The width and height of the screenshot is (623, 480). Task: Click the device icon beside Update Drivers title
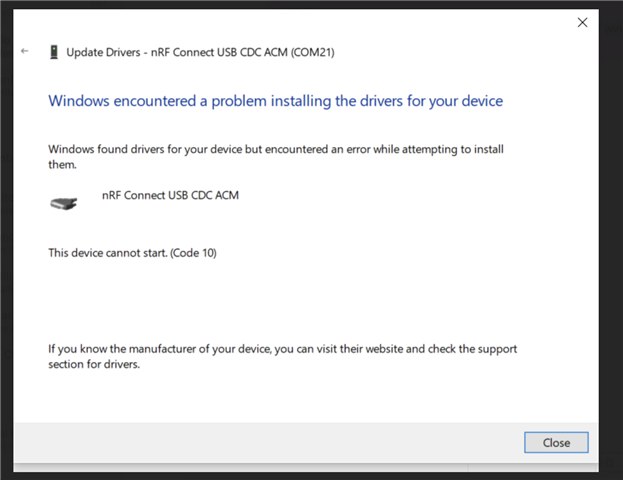coord(54,52)
